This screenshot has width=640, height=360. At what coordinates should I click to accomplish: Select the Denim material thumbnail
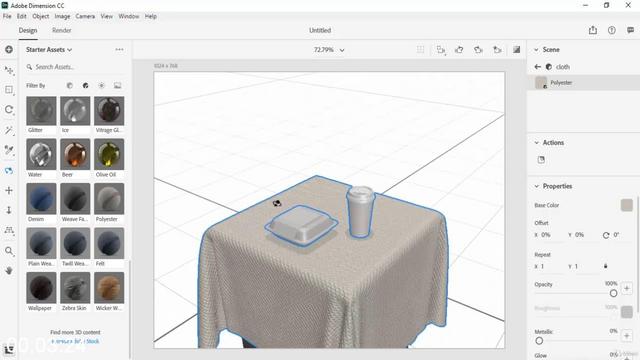click(41, 199)
